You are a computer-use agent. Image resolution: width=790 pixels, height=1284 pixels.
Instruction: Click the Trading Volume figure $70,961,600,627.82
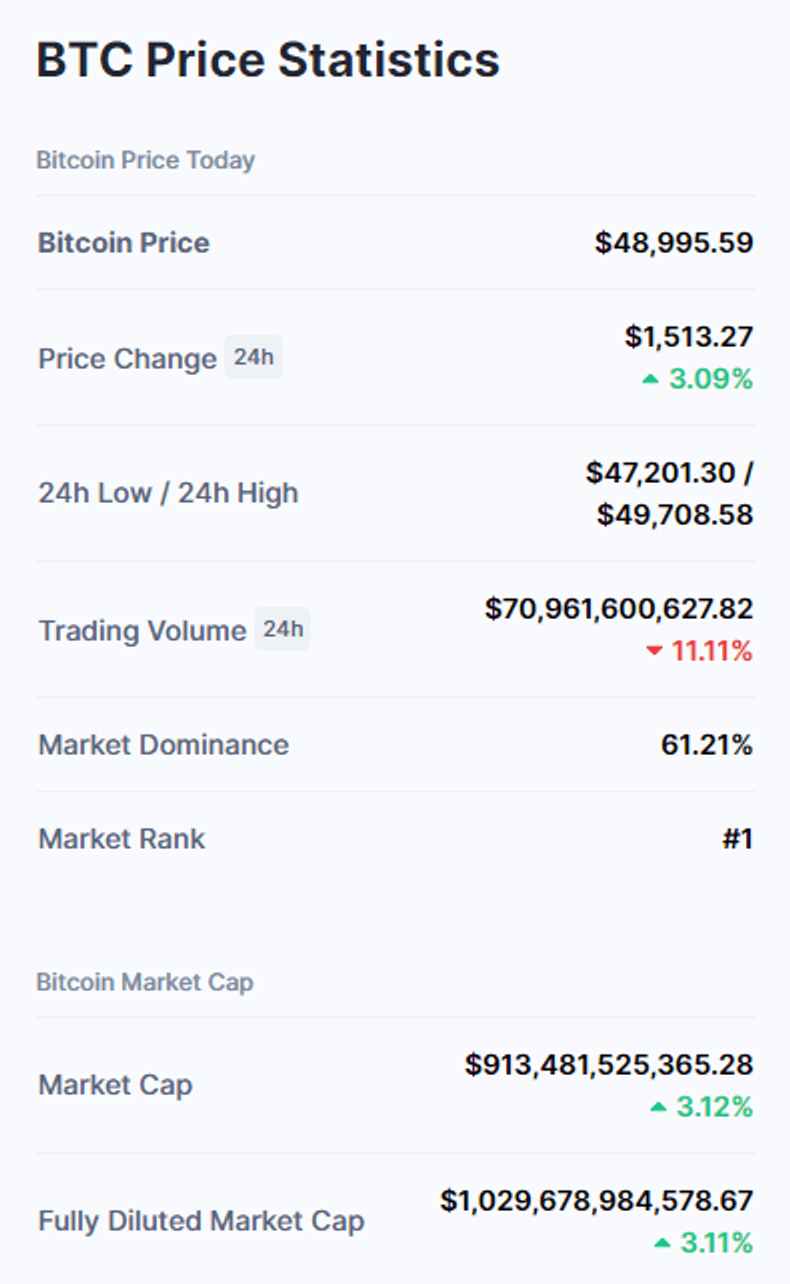coord(618,609)
